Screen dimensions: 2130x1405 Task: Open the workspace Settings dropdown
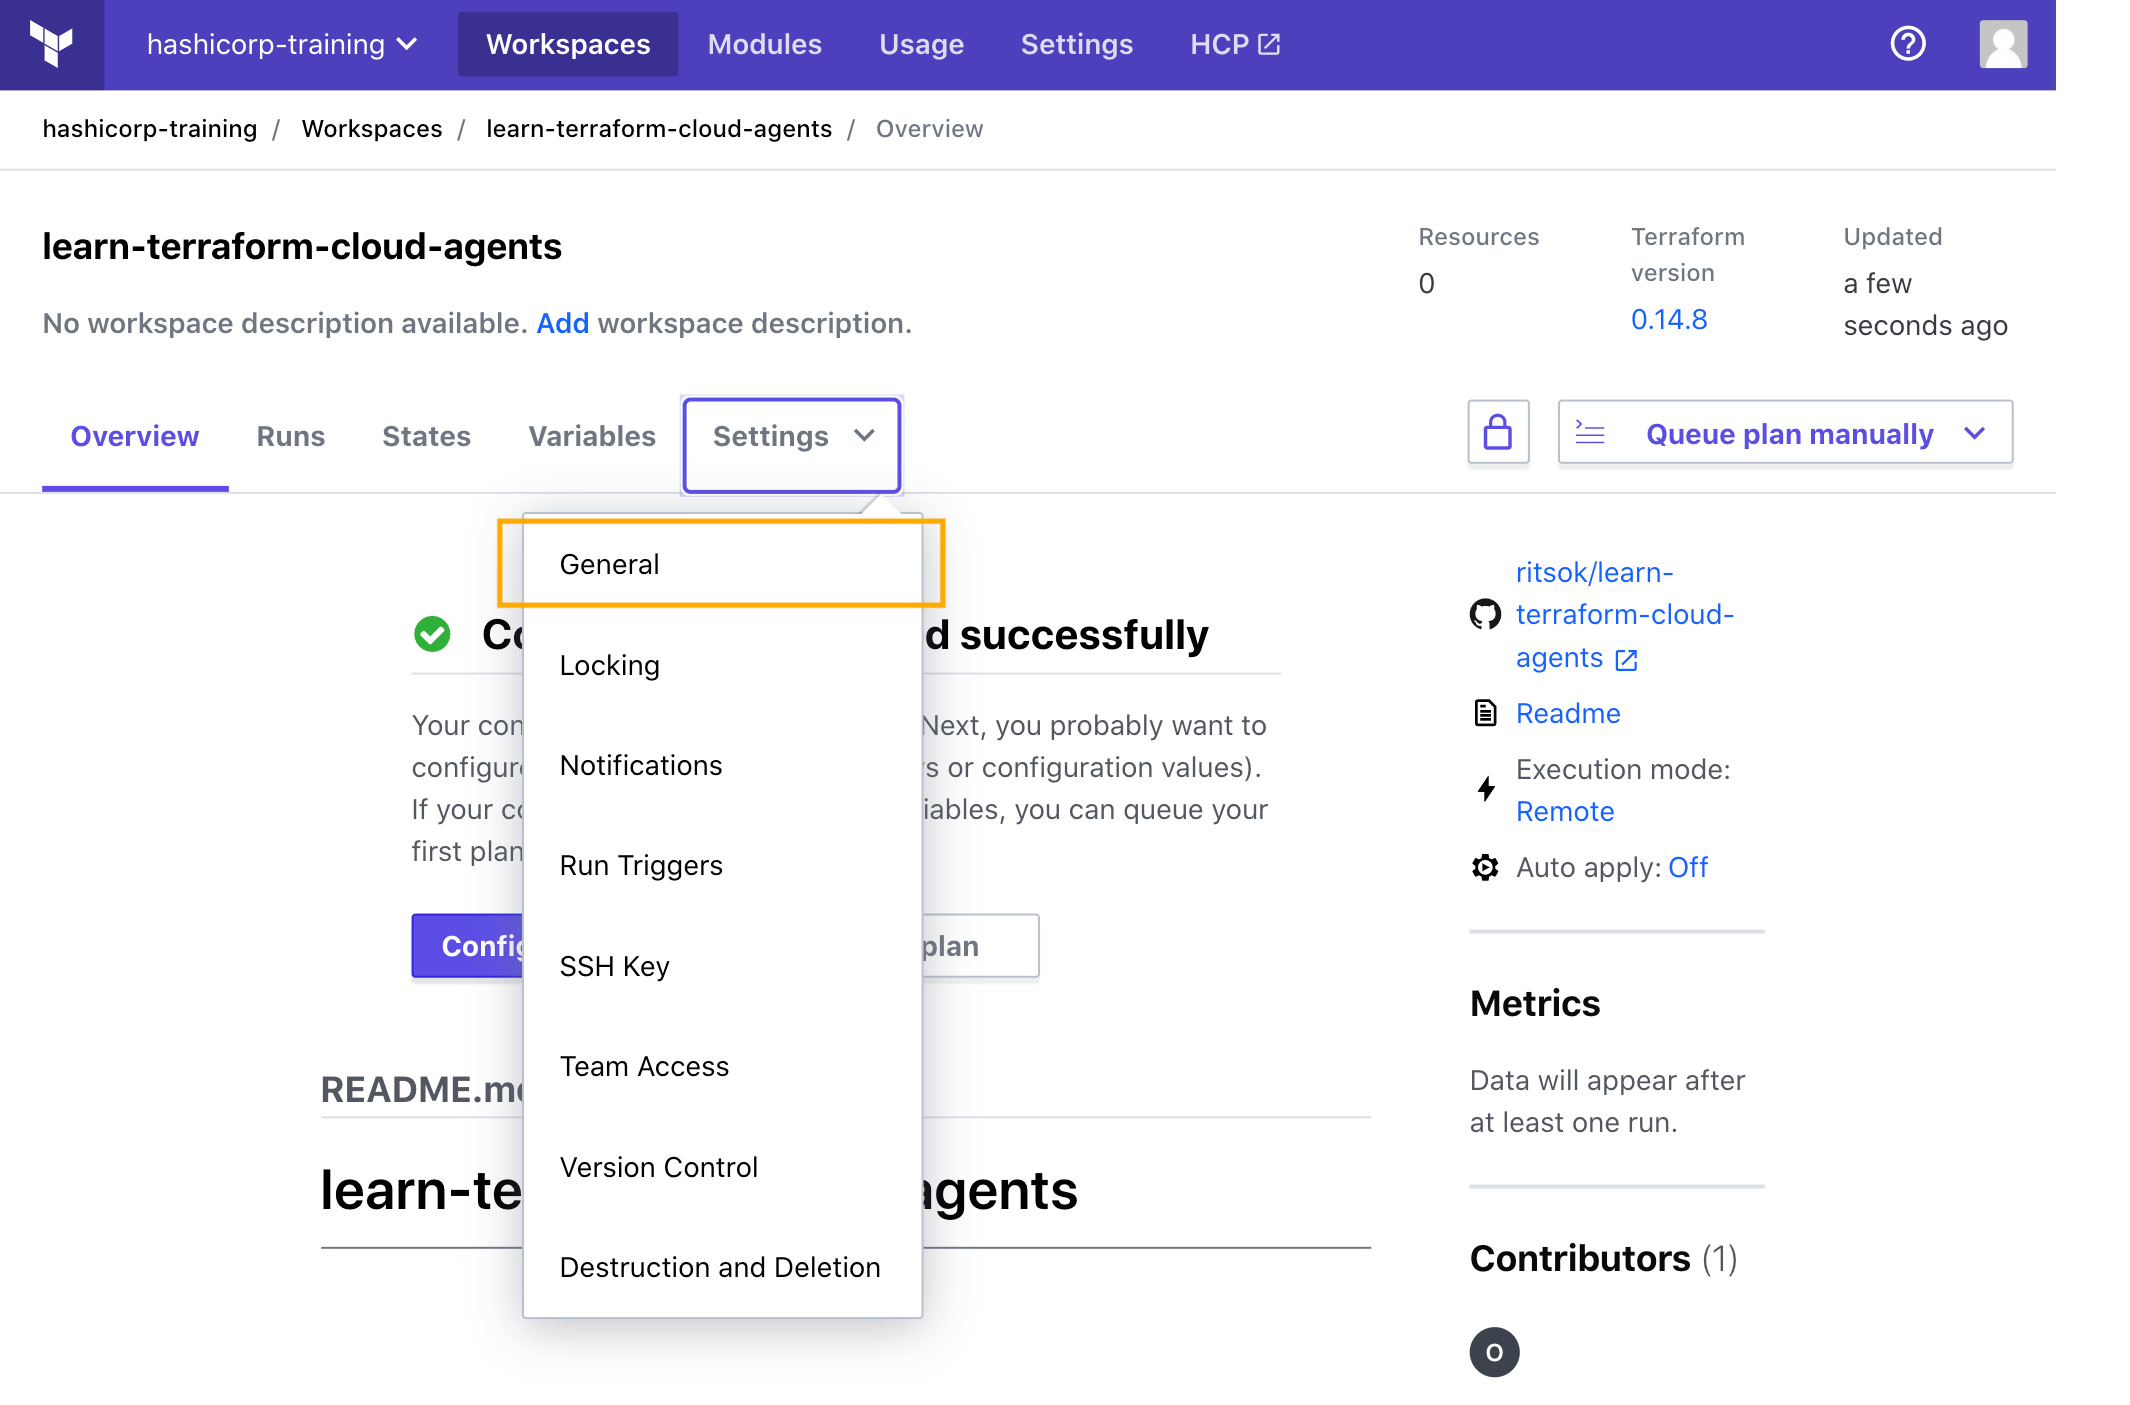tap(791, 437)
